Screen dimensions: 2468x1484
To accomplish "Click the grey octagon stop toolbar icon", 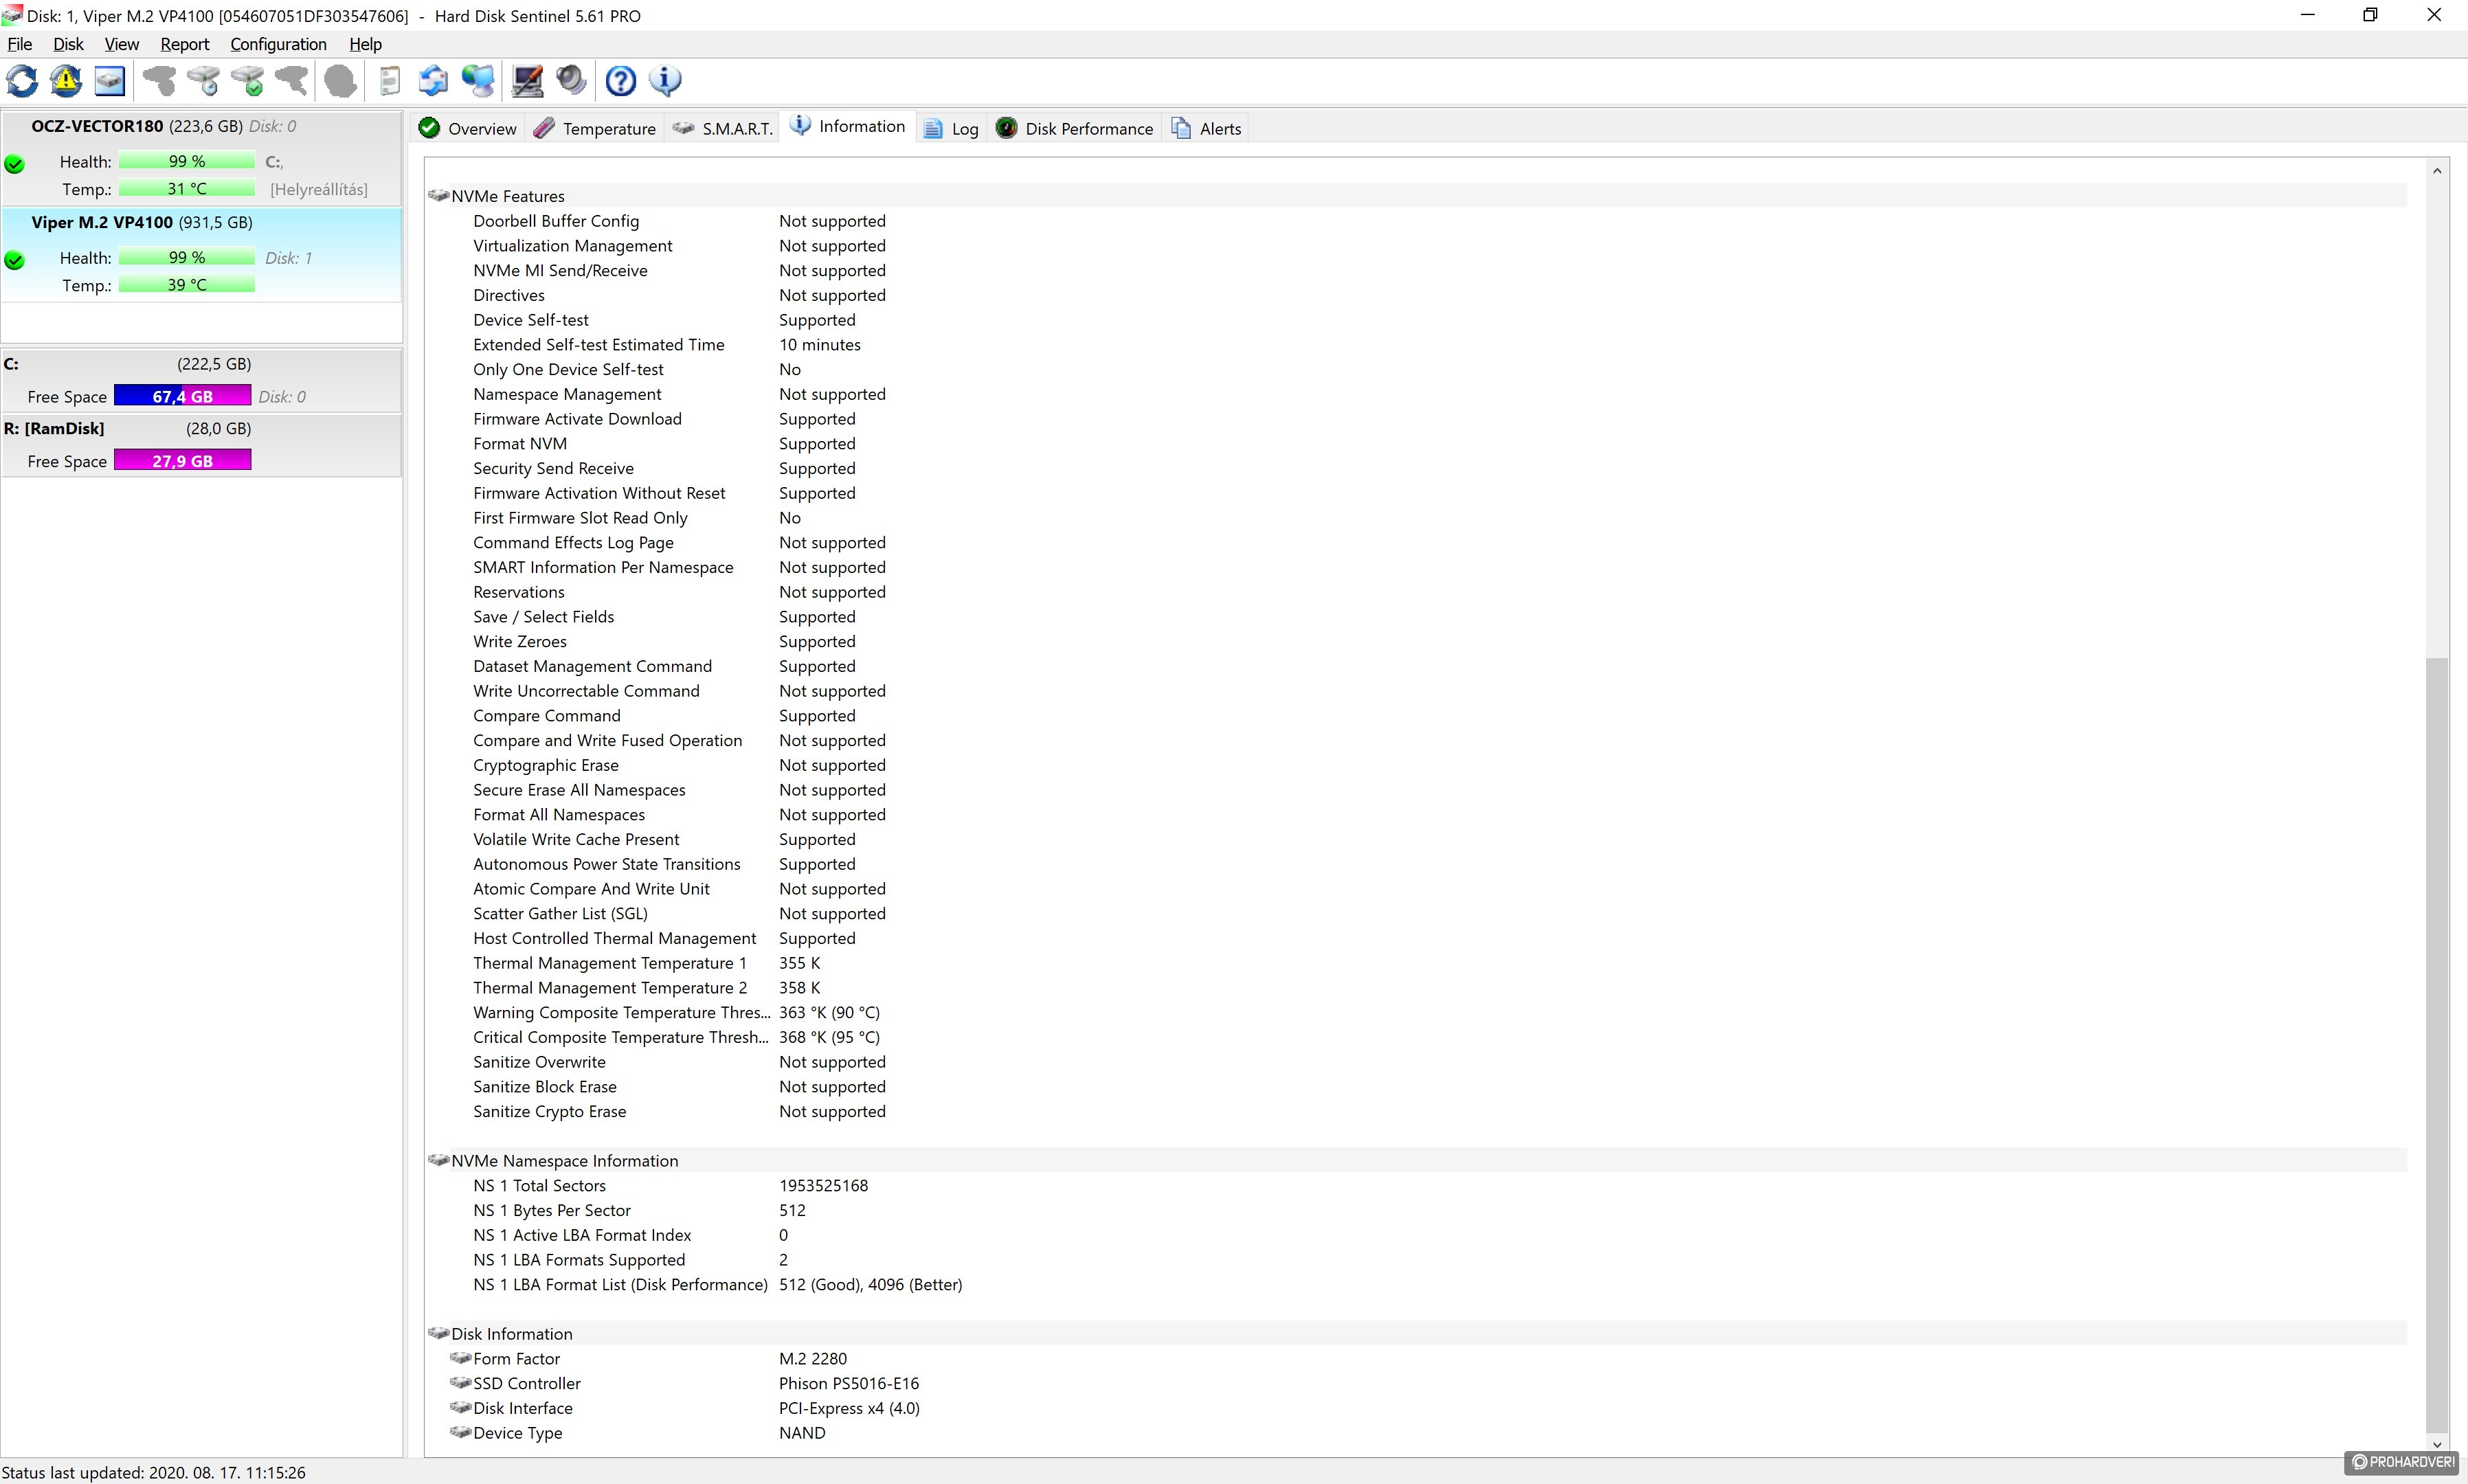I will (x=340, y=81).
